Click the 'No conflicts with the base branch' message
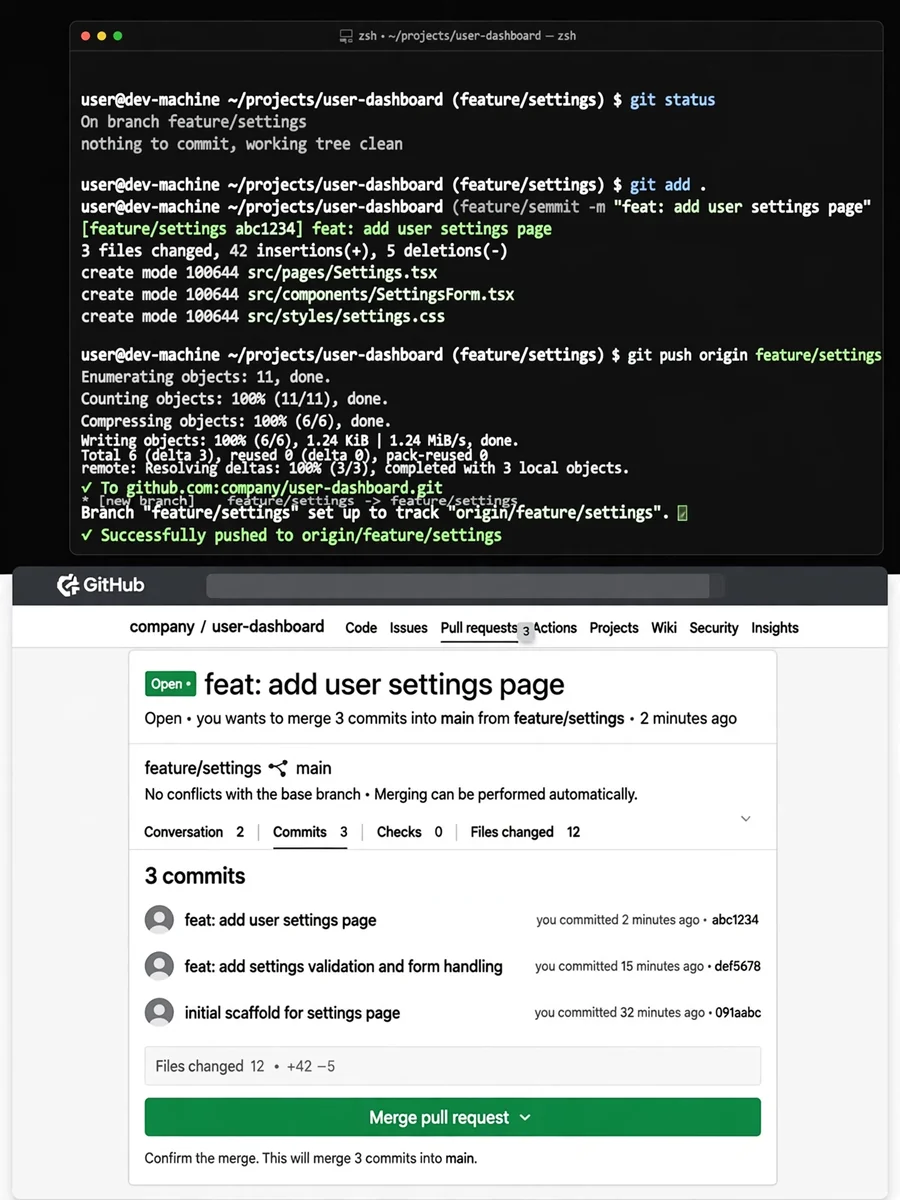The width and height of the screenshot is (900, 1200). point(391,794)
